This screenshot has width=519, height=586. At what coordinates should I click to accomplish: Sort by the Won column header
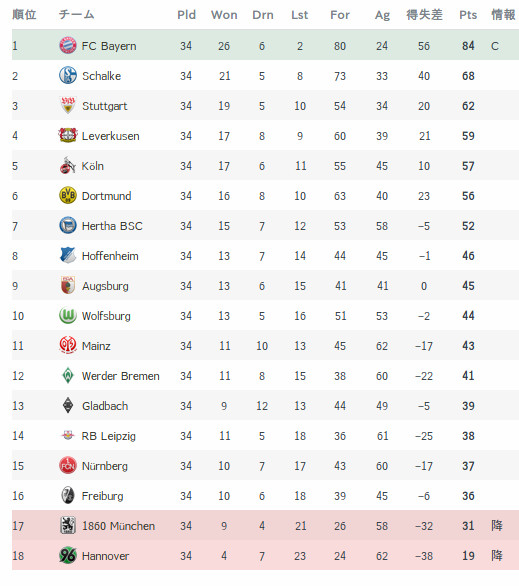pos(224,15)
